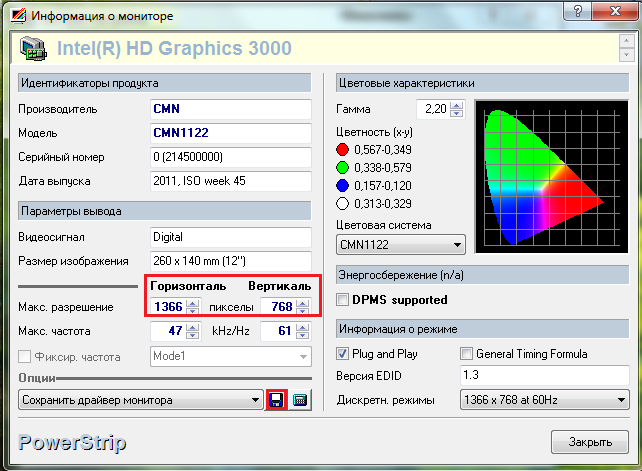Image resolution: width=642 pixels, height=471 pixels.
Task: Click the Энергосбережение (n/a) section header
Action: (x=482, y=275)
